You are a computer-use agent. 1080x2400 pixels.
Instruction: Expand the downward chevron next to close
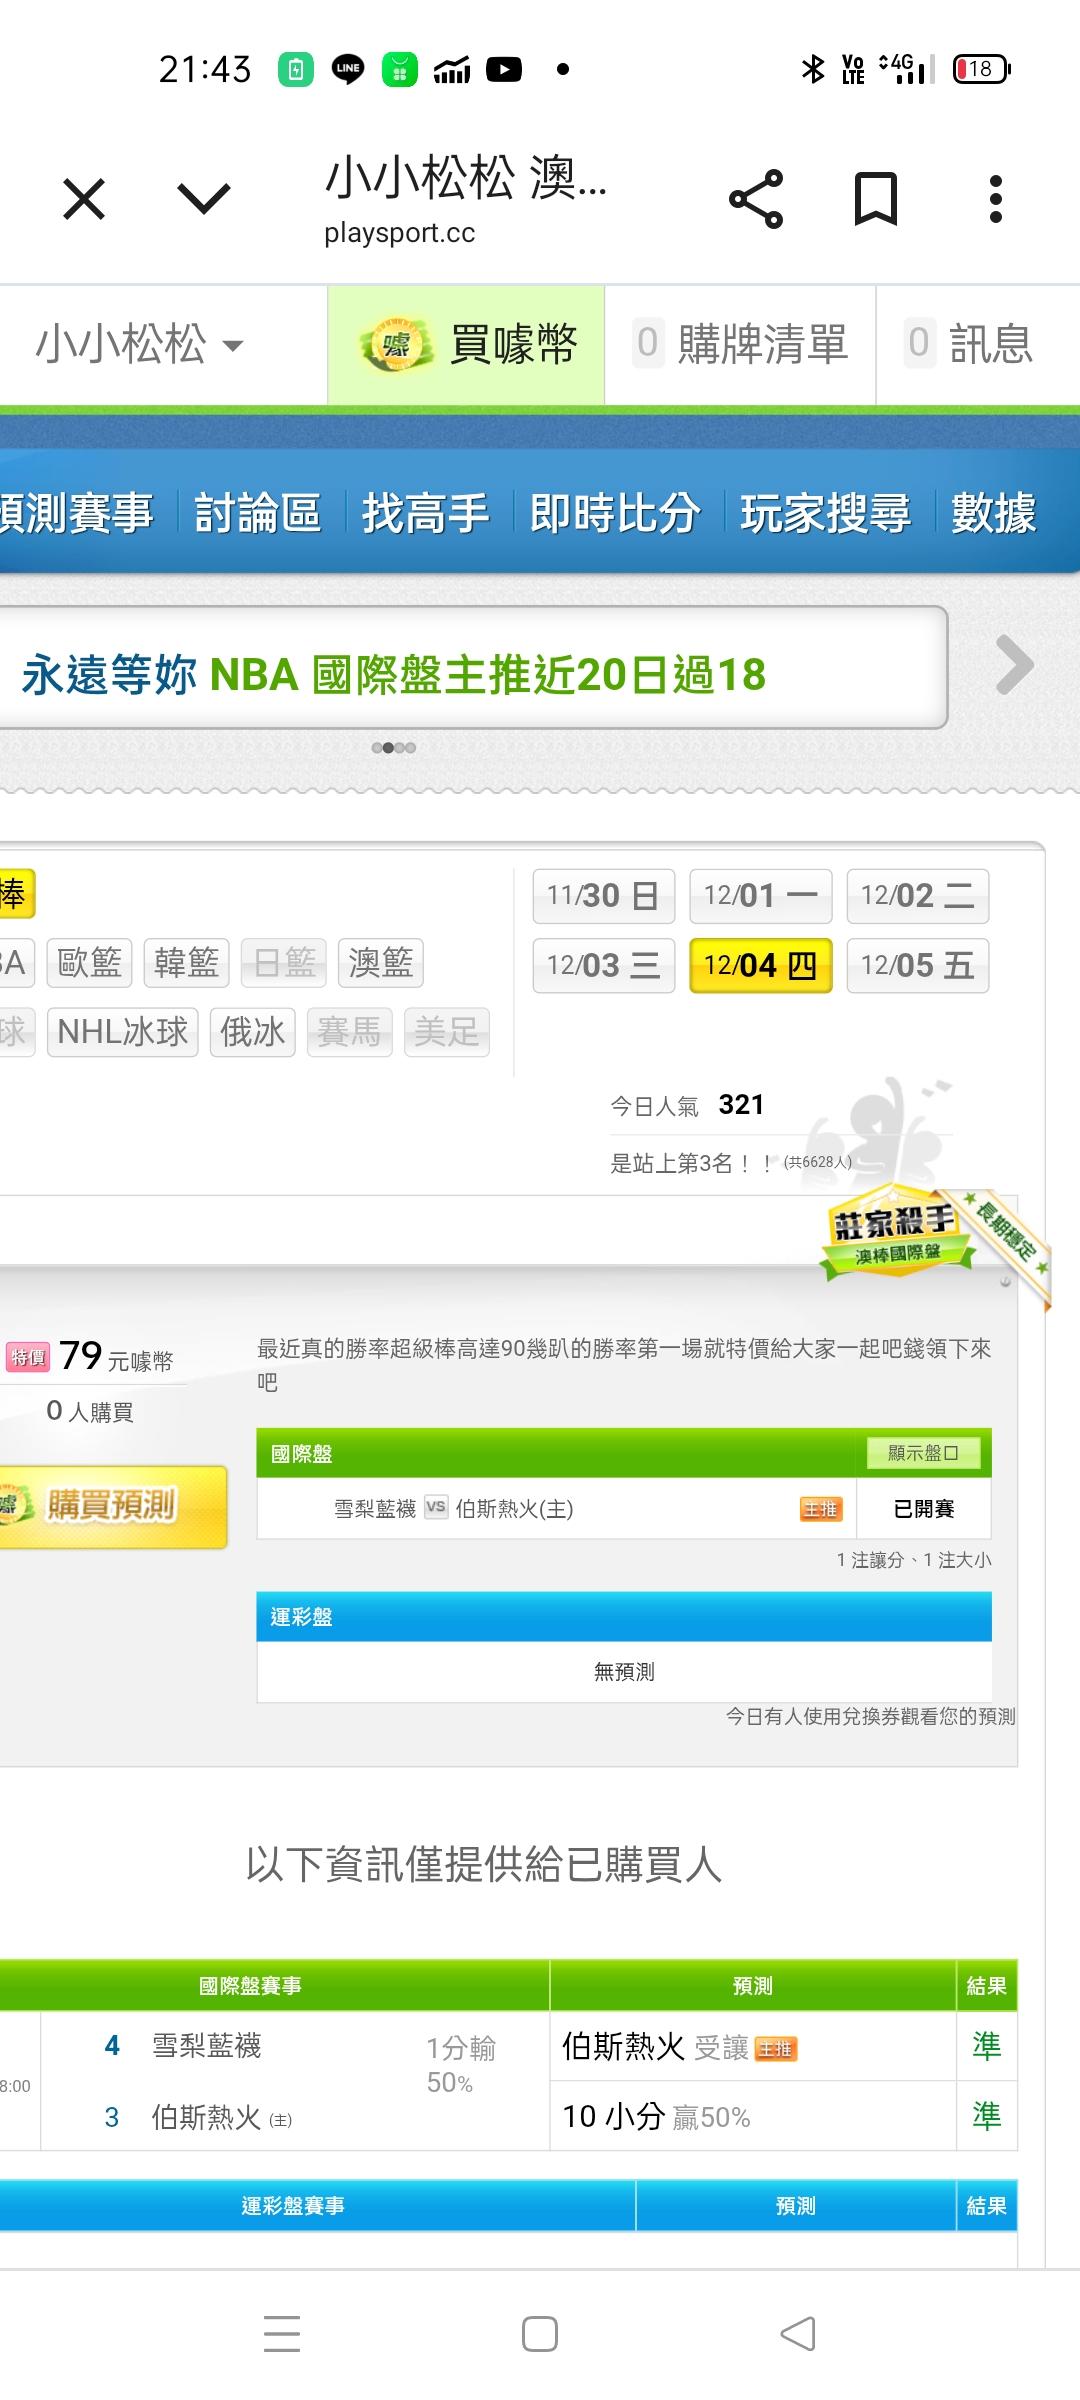[204, 199]
